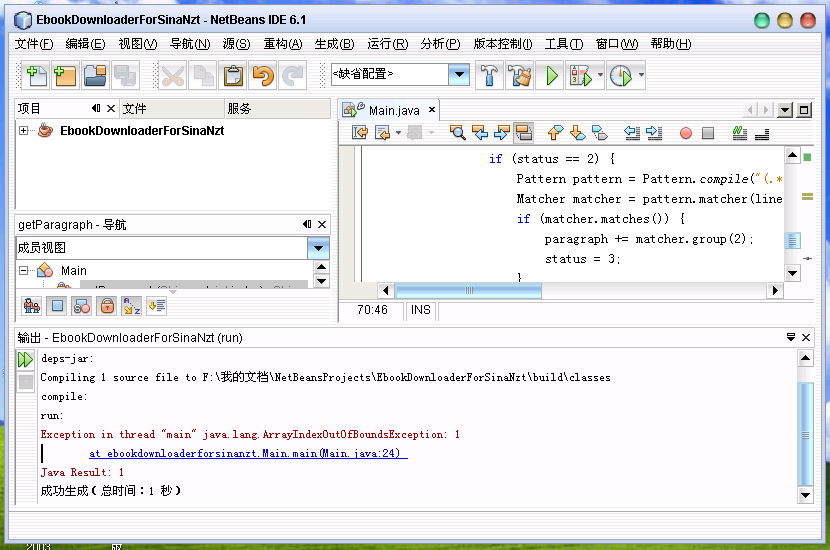Jump to previous bookmark icon

(555, 133)
